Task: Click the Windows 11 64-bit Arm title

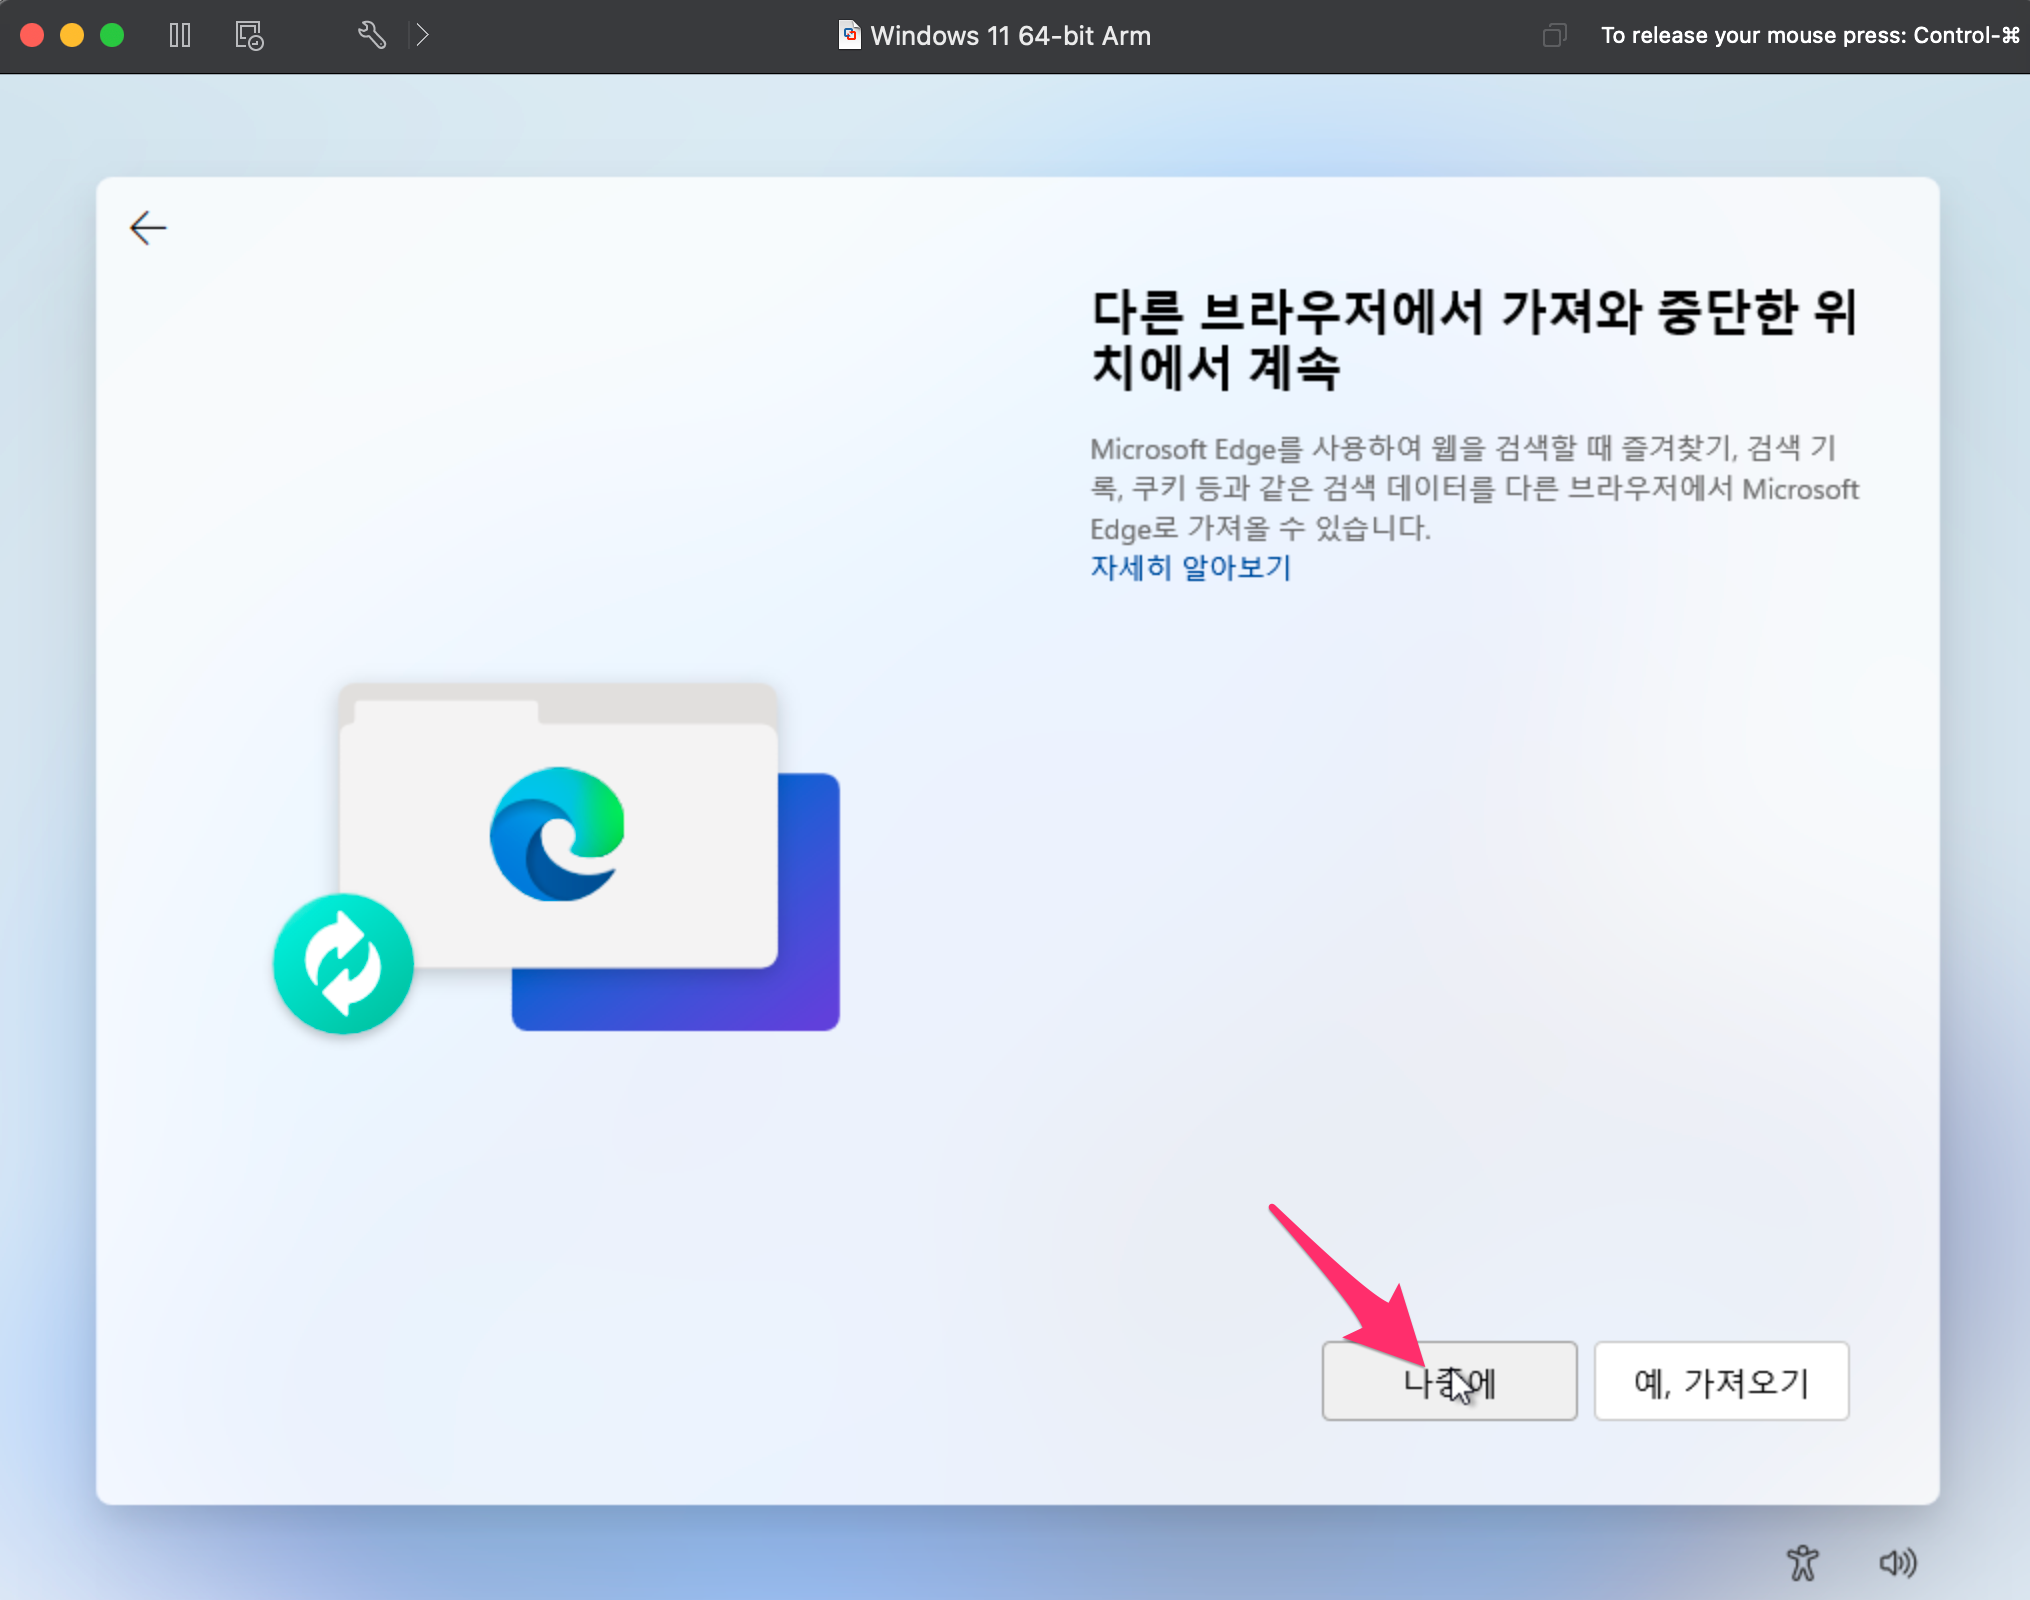Action: point(1010,36)
